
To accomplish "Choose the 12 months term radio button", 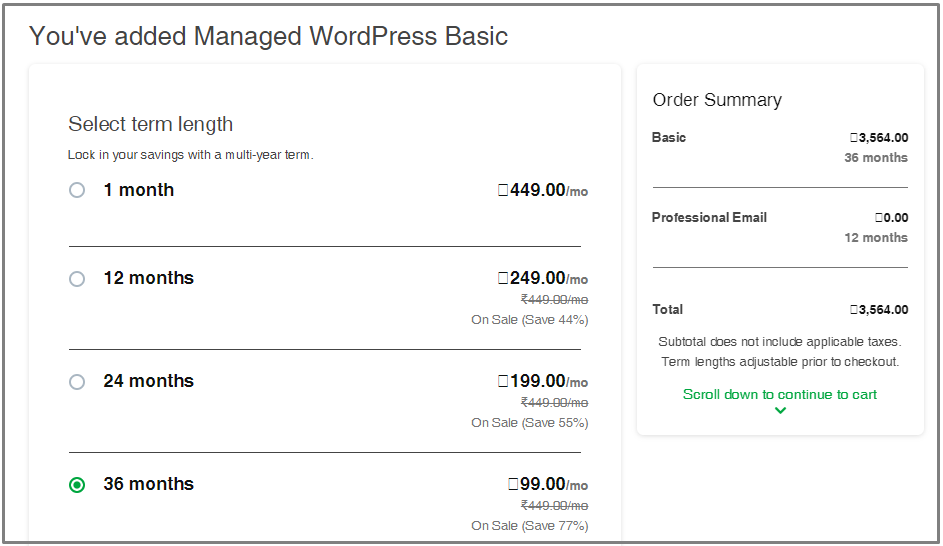I will 77,278.
